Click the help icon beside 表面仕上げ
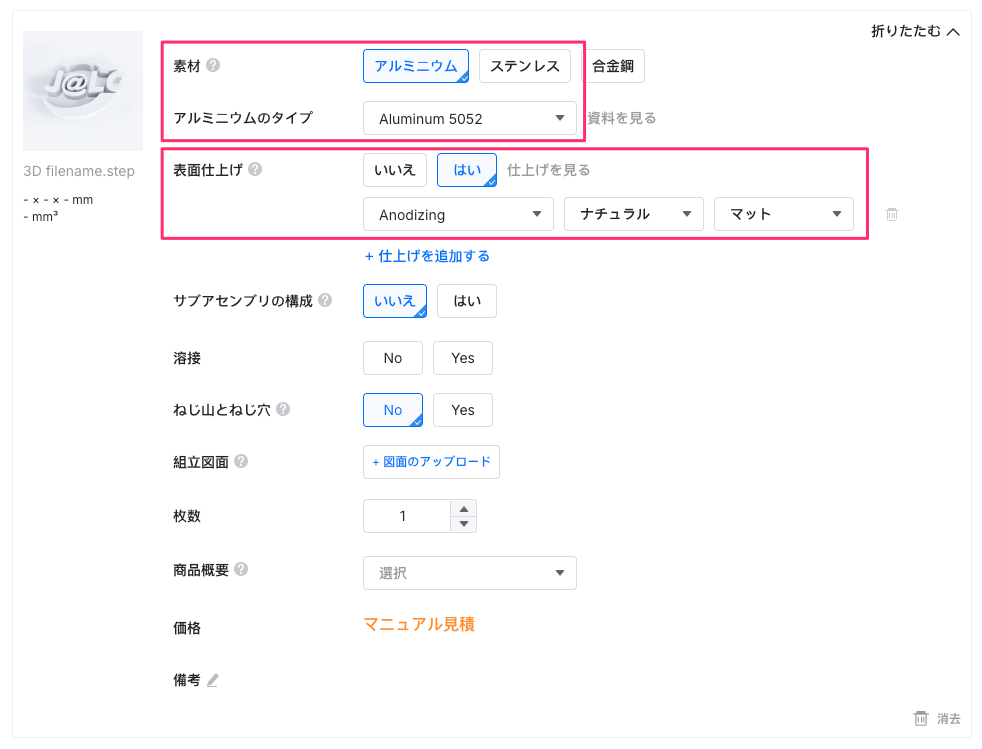 (x=255, y=169)
